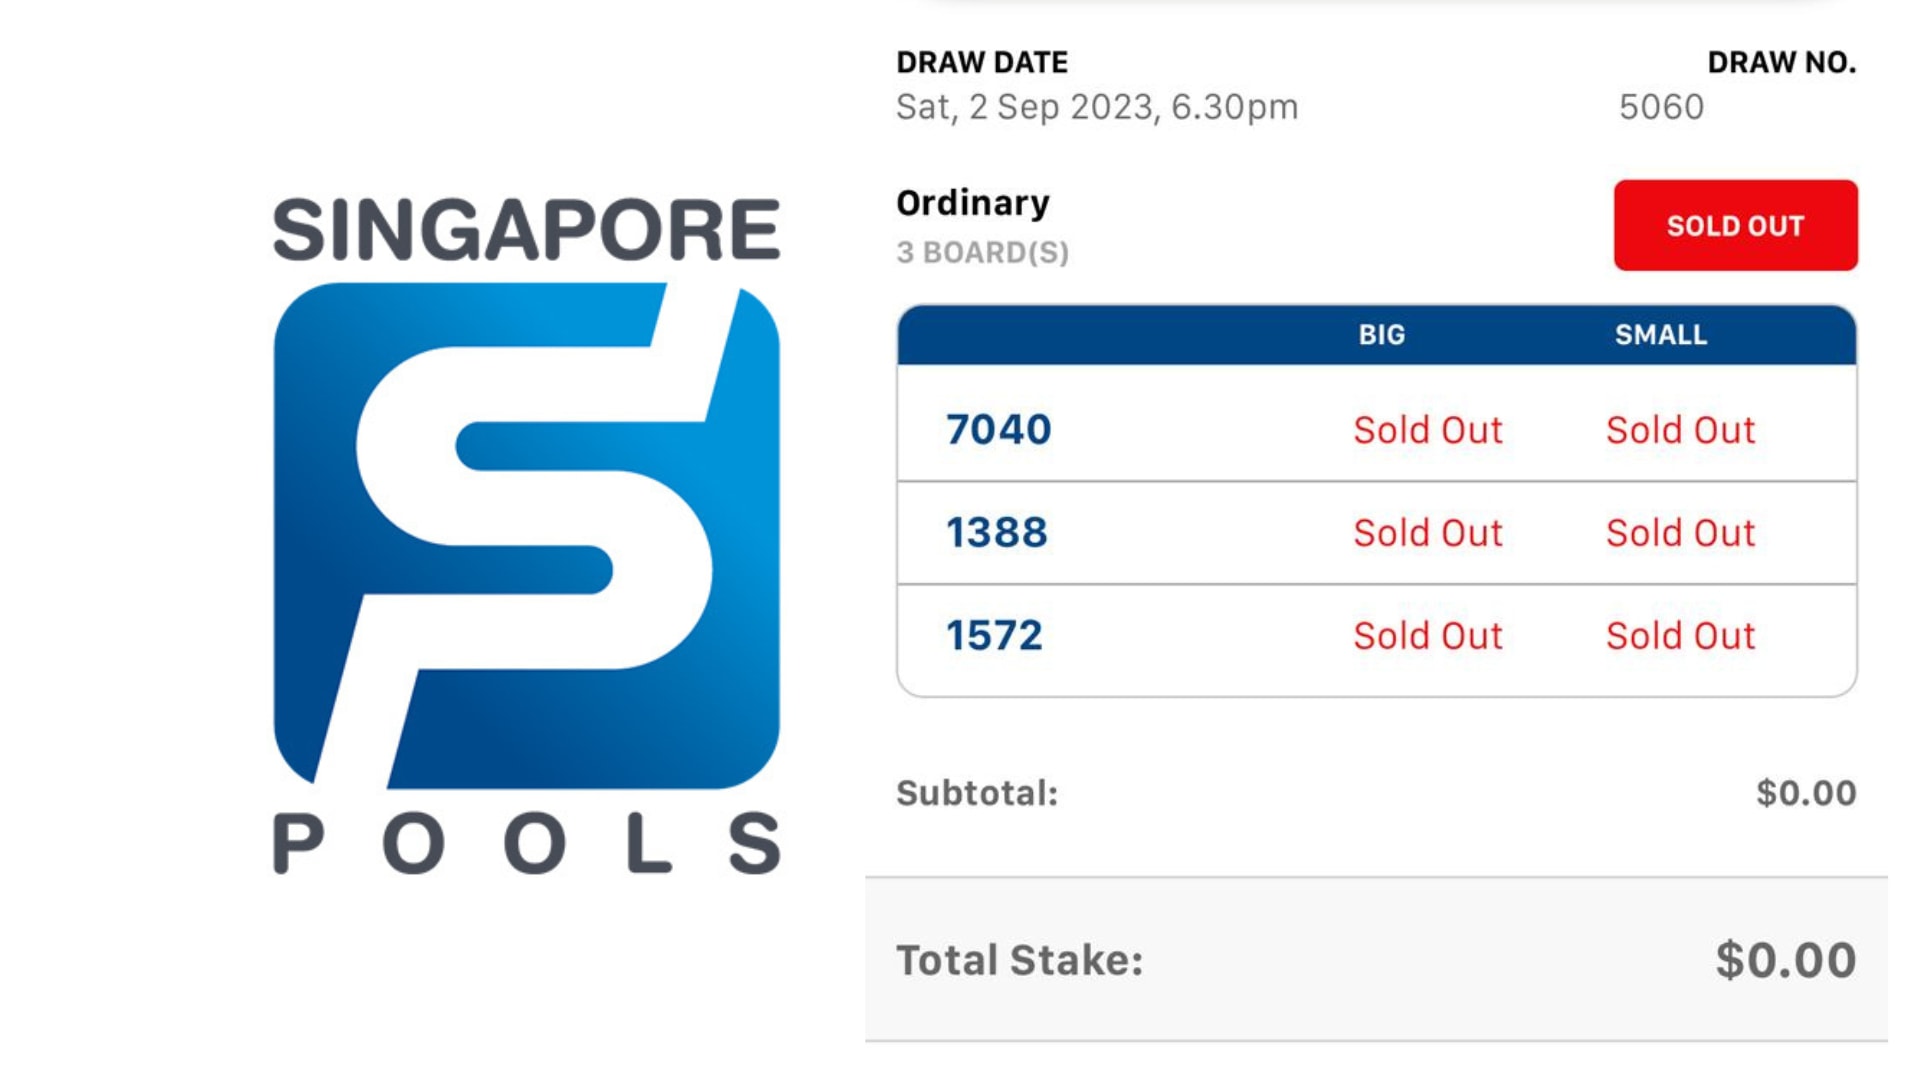This screenshot has height=1080, width=1920.
Task: Click the BIG column header
Action: tap(1382, 335)
